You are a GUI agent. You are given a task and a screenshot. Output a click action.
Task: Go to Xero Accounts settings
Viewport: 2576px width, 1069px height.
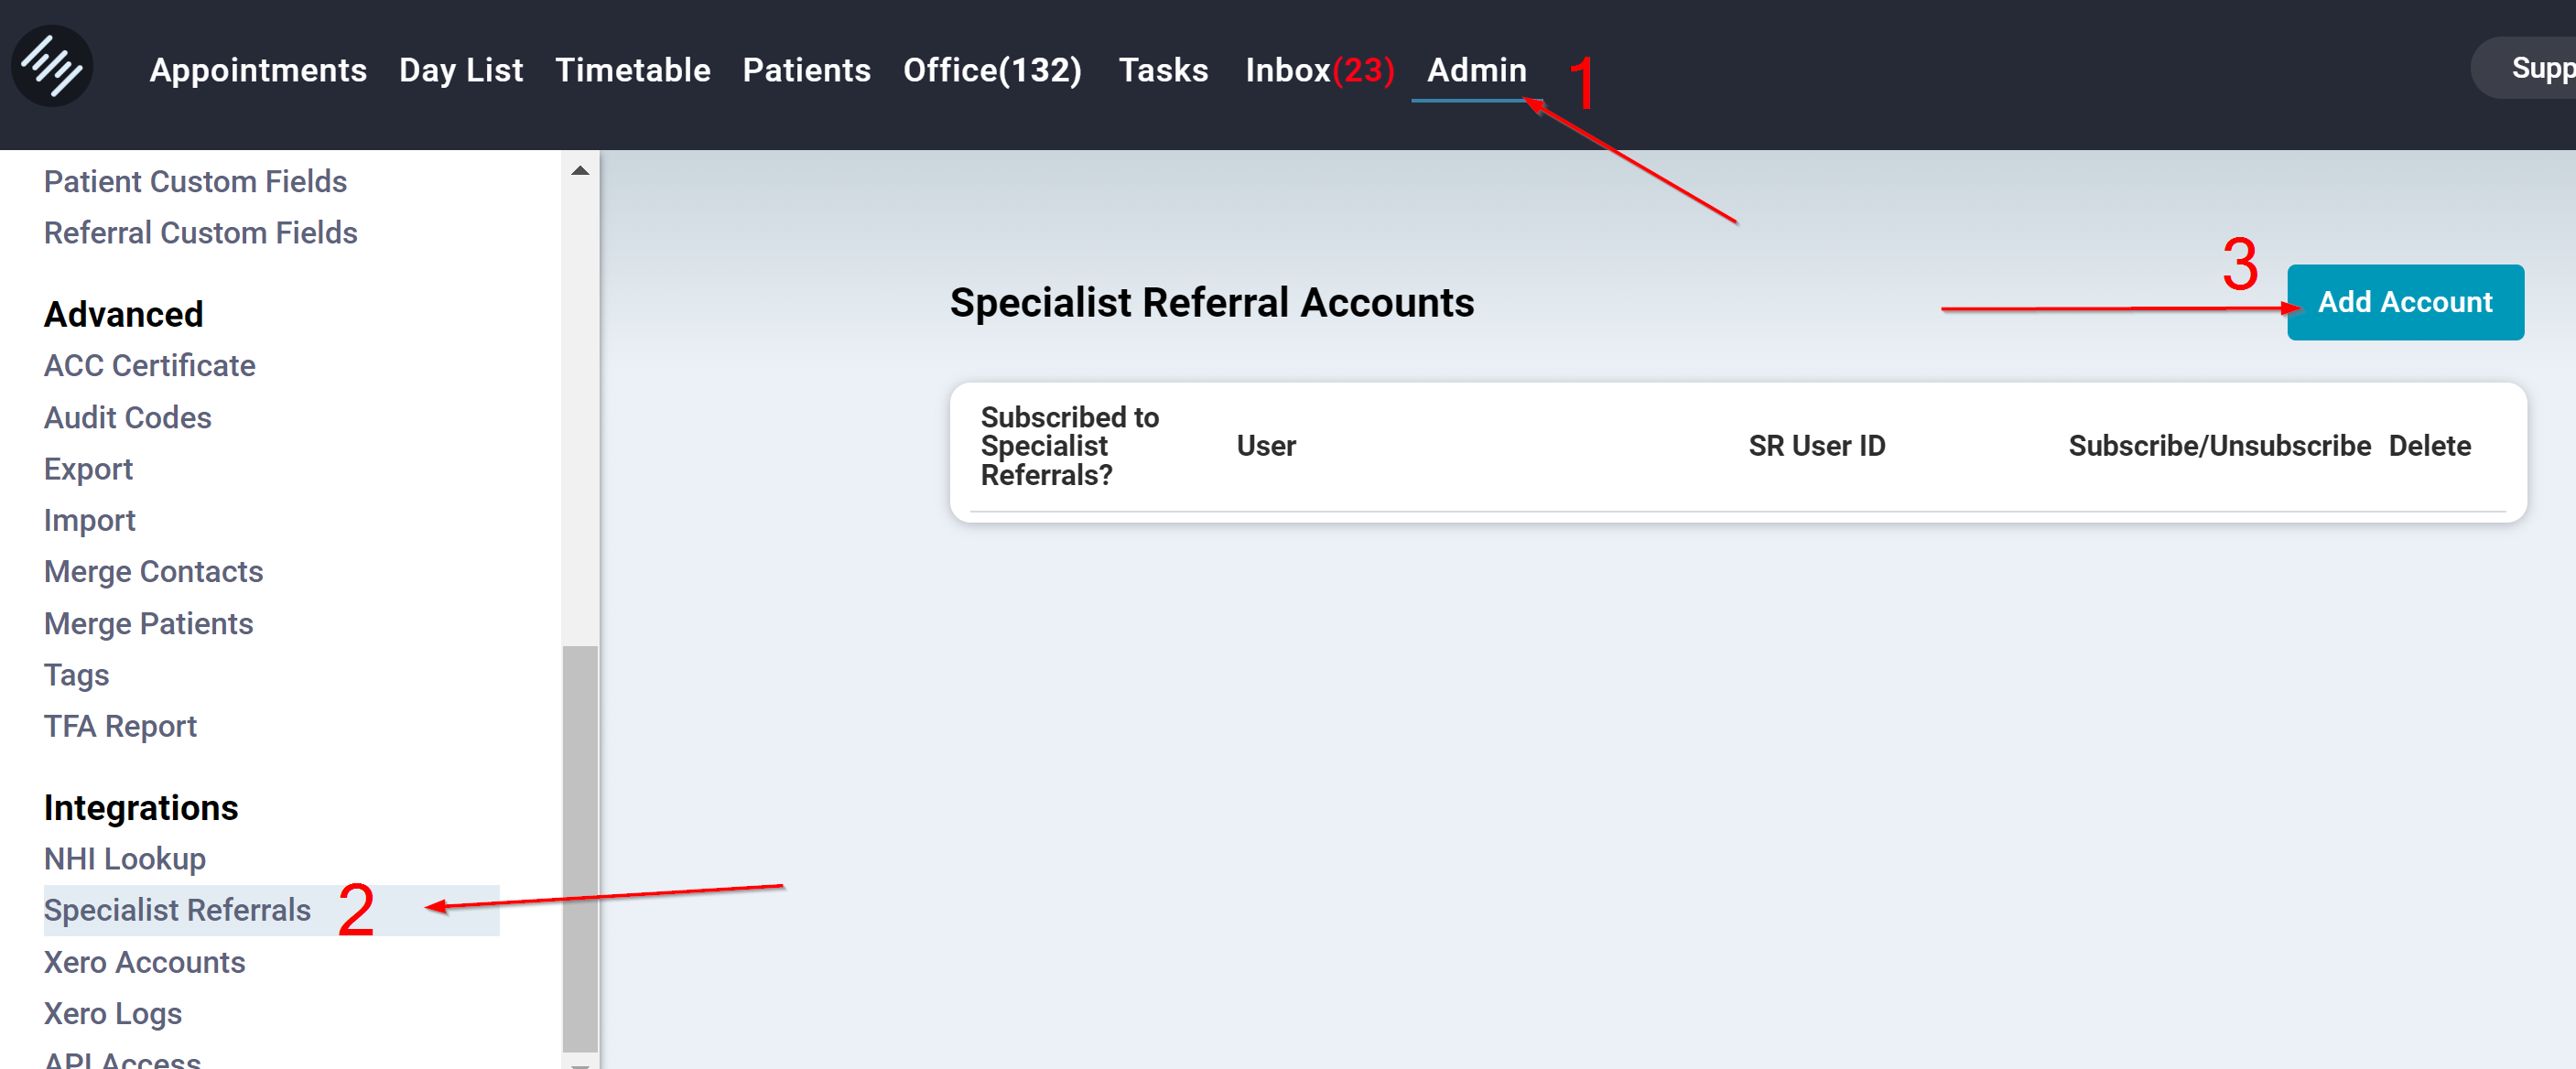(145, 962)
